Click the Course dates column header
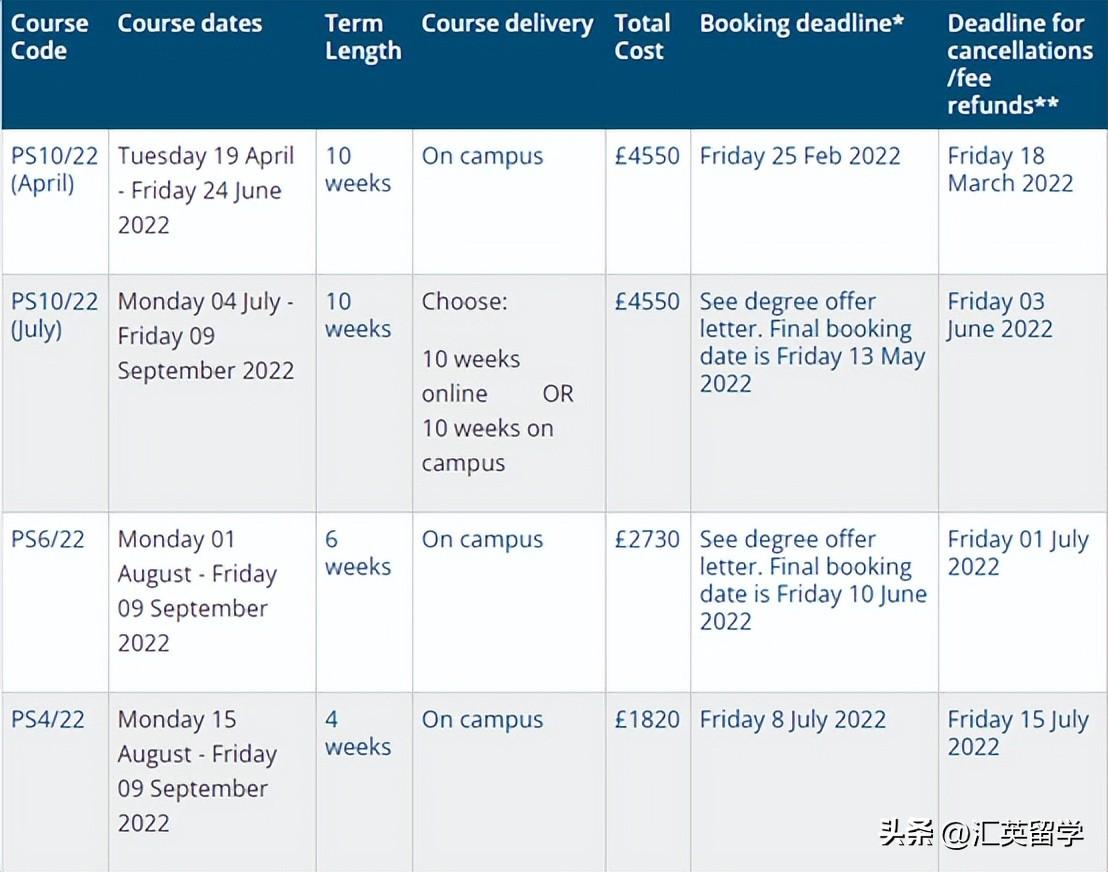Image resolution: width=1108 pixels, height=872 pixels. tap(190, 24)
